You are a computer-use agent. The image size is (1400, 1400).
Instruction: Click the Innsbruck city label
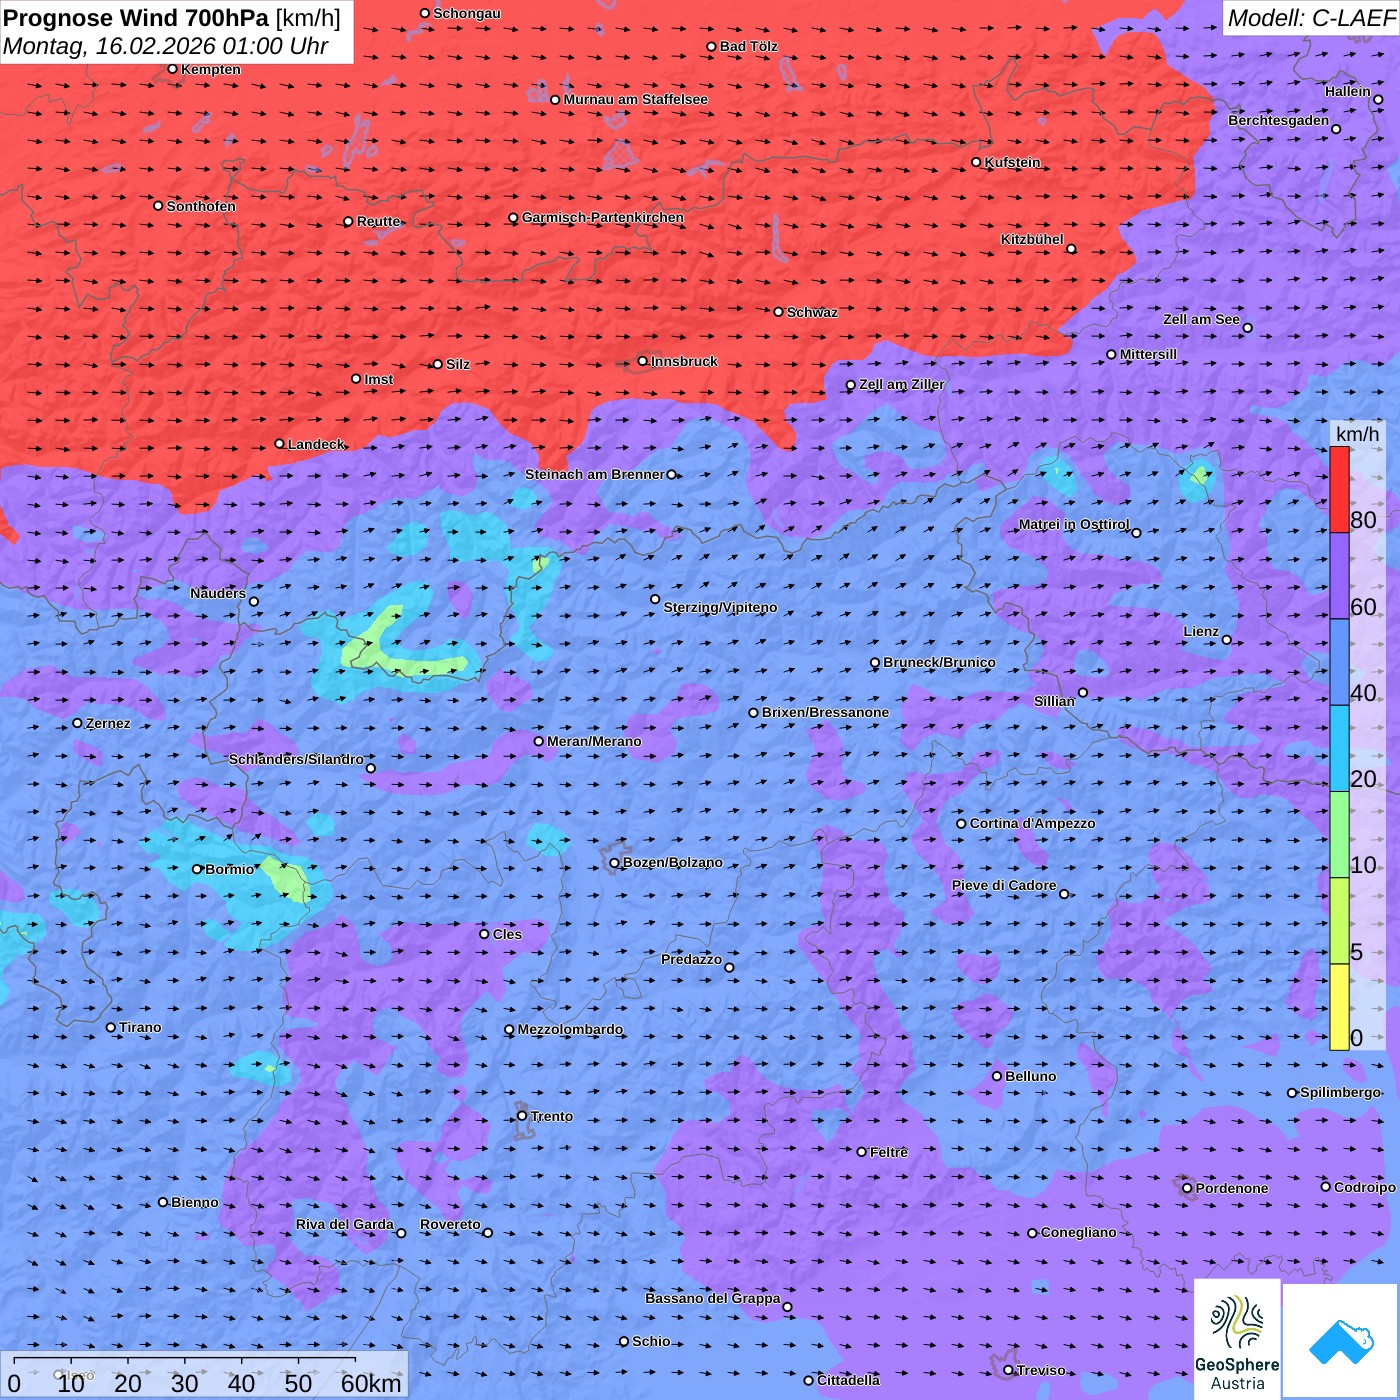tap(684, 361)
